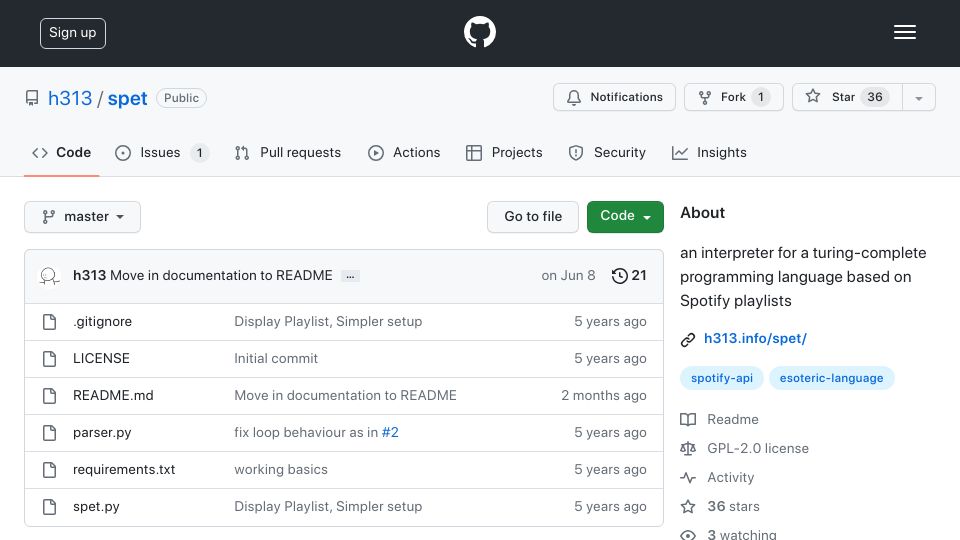Click the Issues count badge showing 1
This screenshot has width=960, height=540.
pyautogui.click(x=199, y=152)
